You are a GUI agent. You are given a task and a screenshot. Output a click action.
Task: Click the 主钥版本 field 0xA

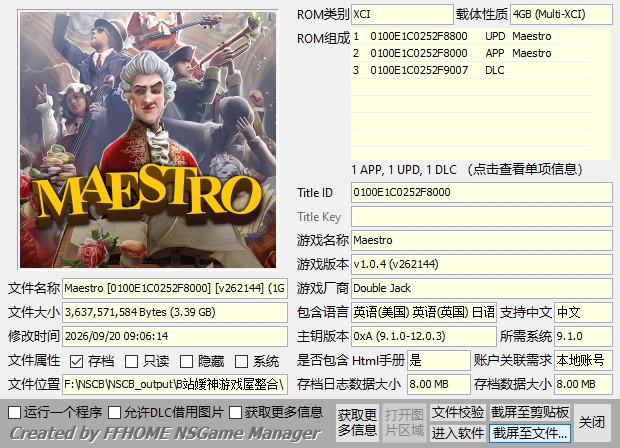coord(423,336)
